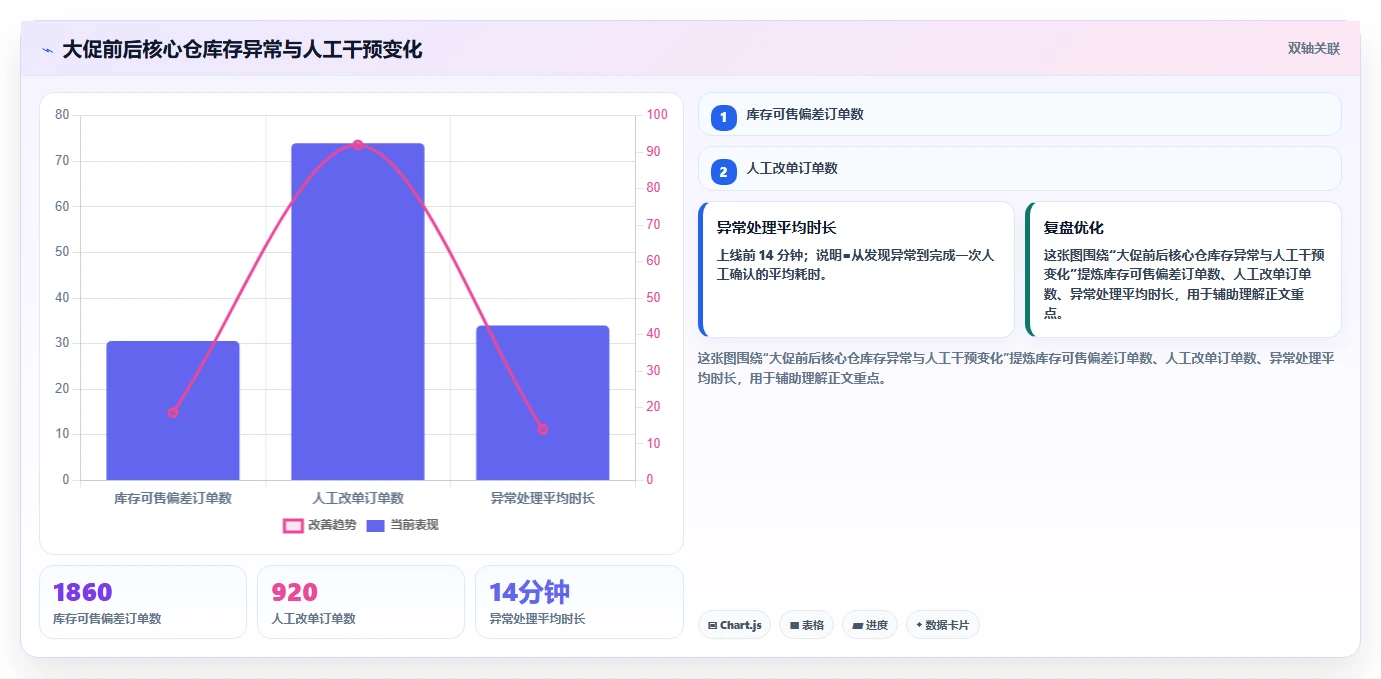The image size is (1381, 679).
Task: Open the 1860 库存可售偏差订单数 stat card
Action: pos(143,602)
